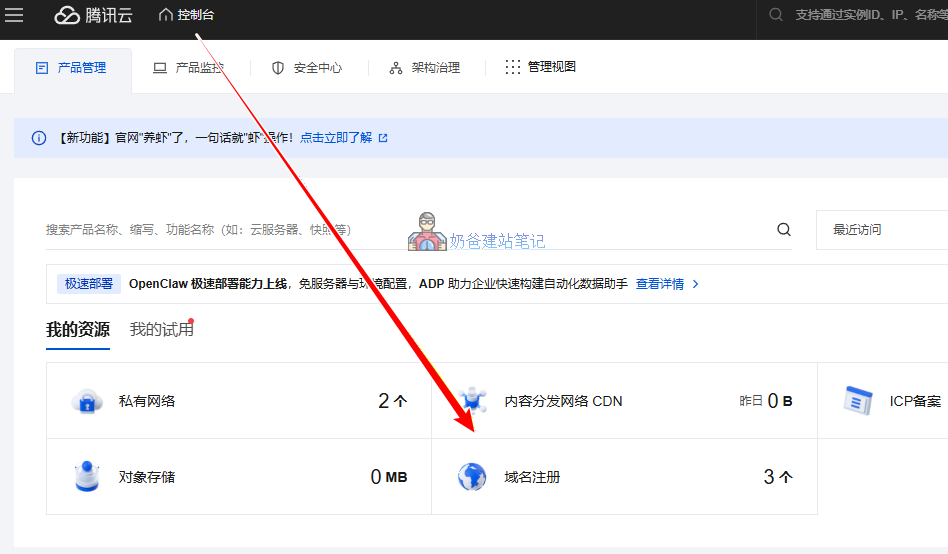Open the 最近访问 dropdown

click(882, 230)
